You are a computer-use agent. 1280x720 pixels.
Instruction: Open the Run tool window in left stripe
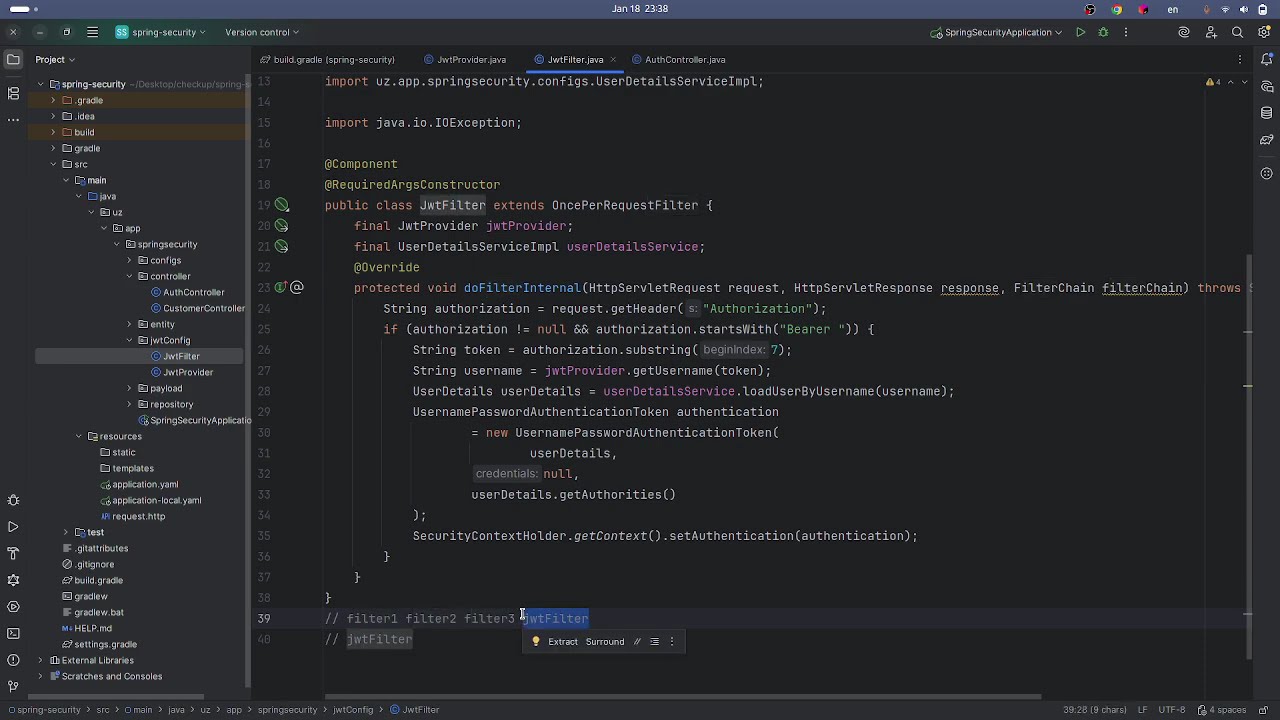[x=13, y=527]
